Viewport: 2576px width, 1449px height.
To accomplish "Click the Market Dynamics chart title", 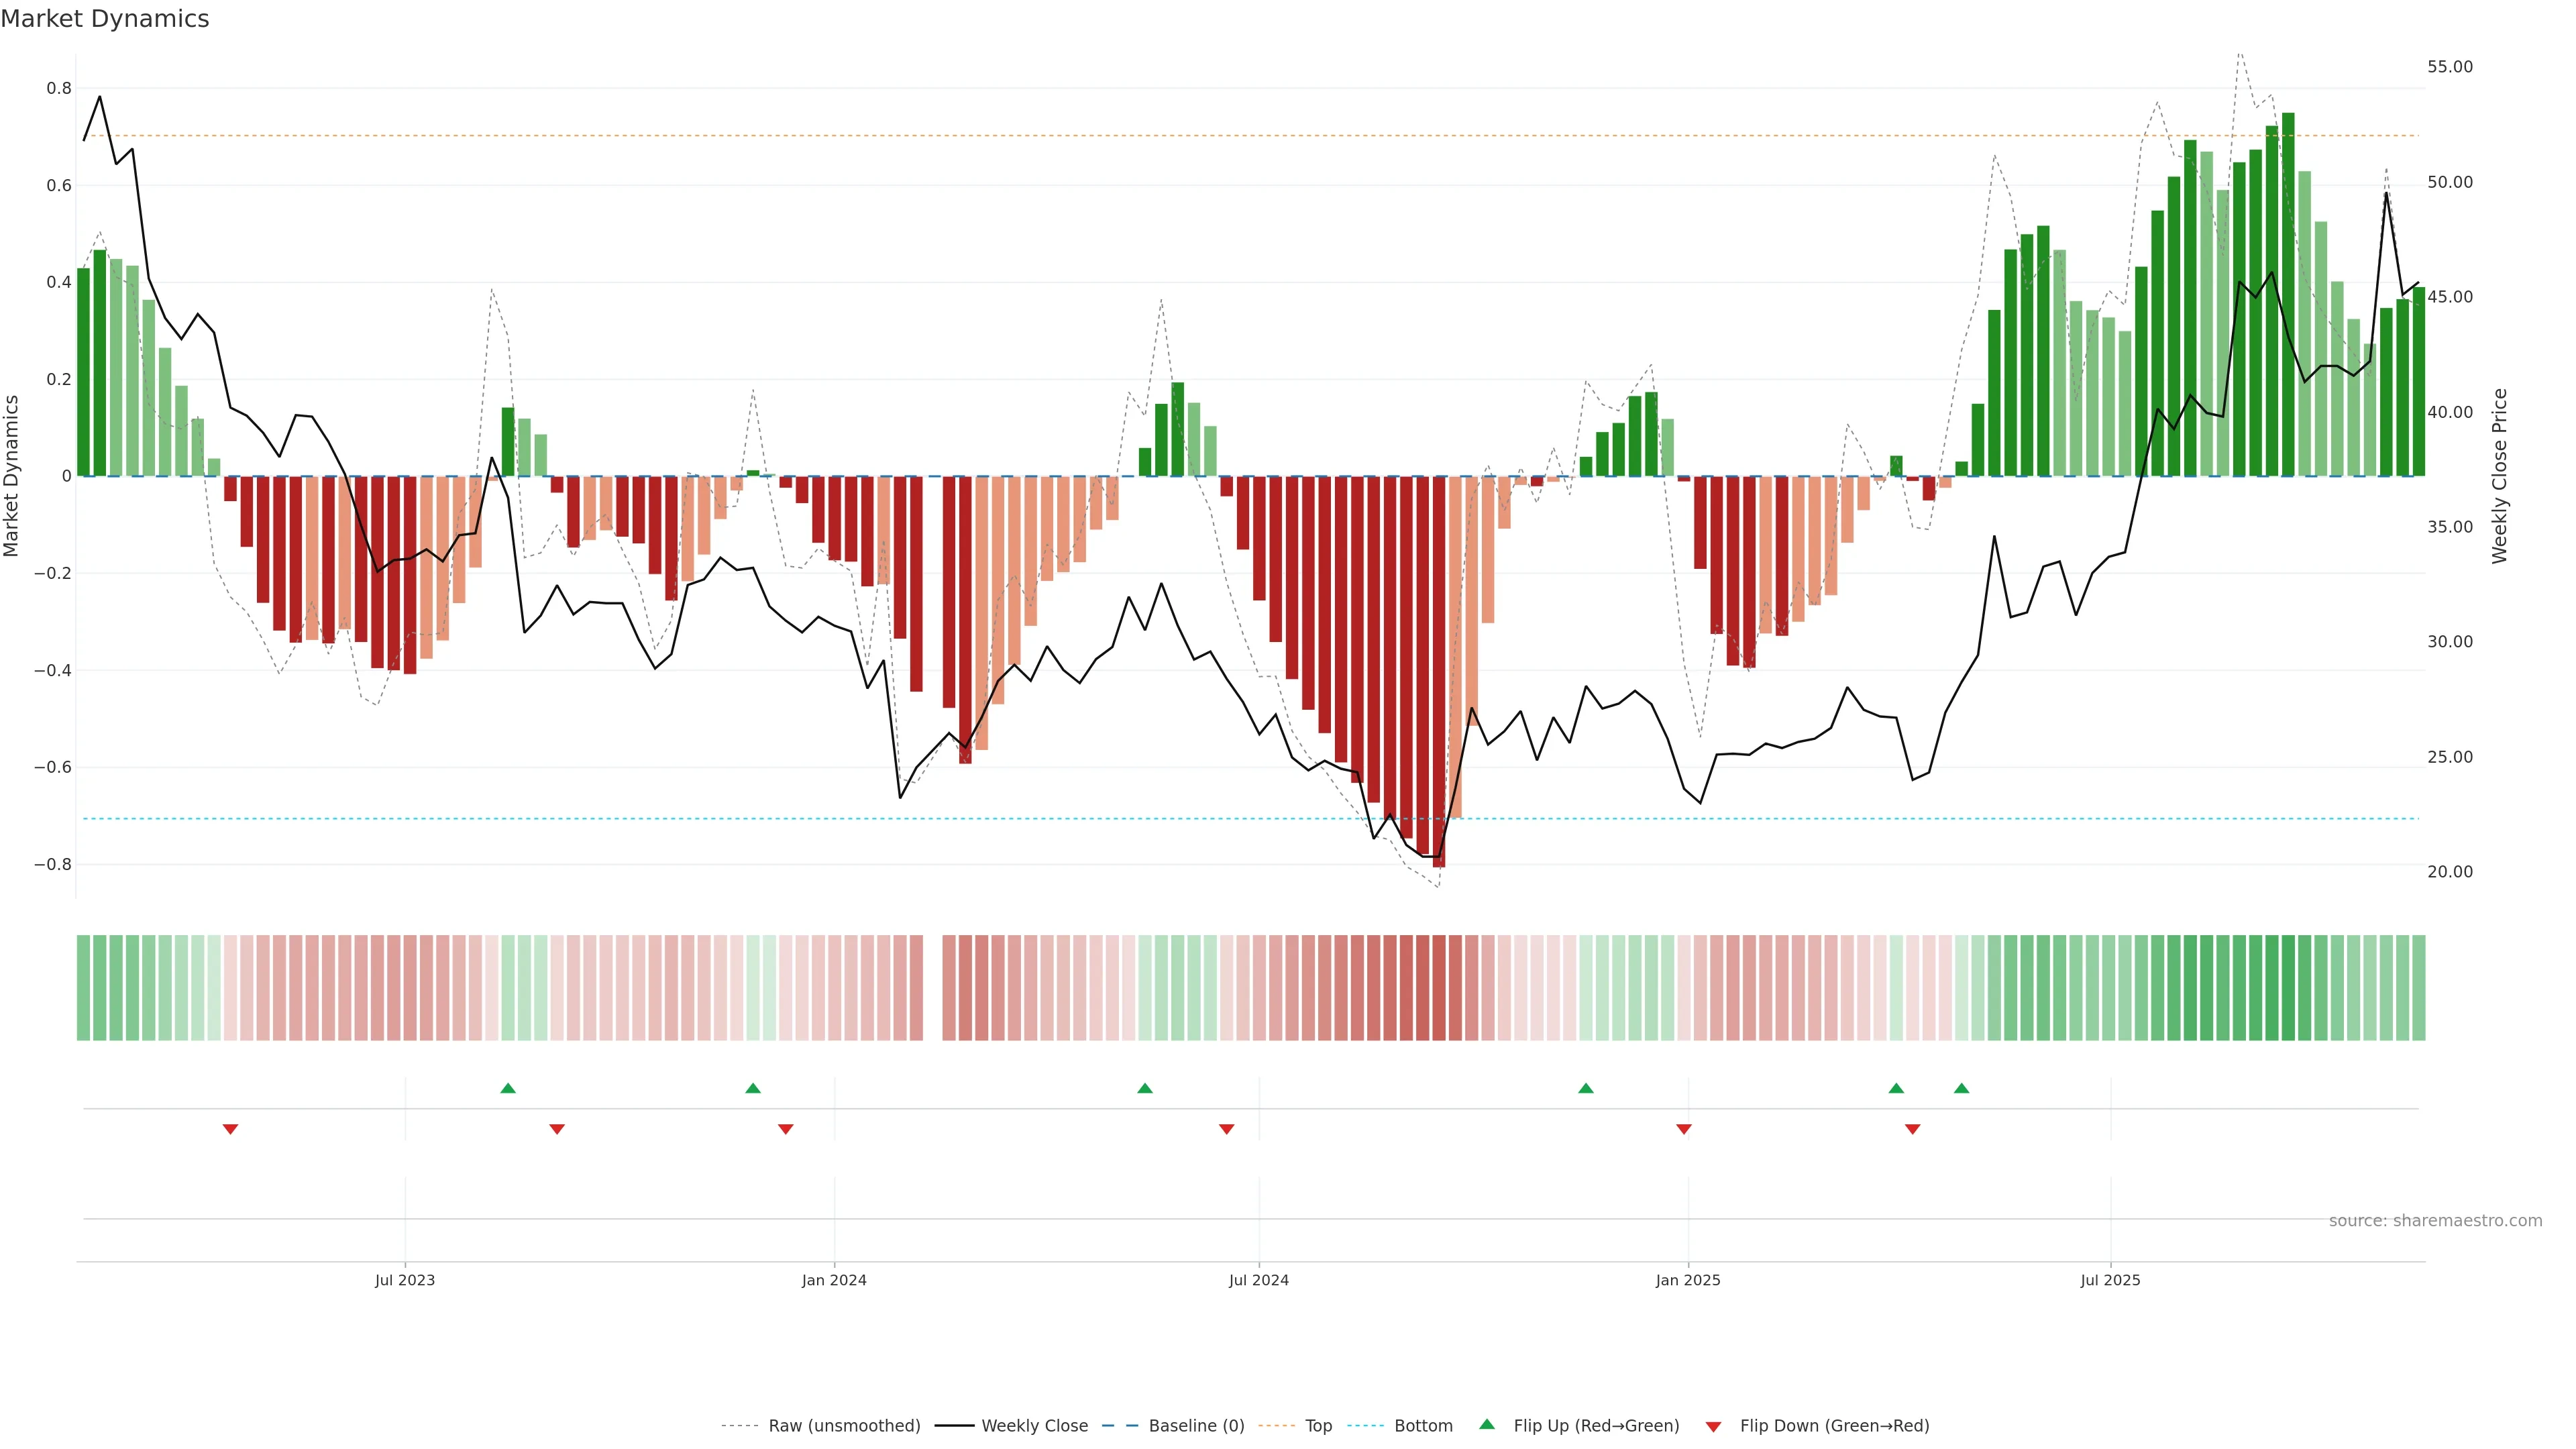I will (x=105, y=19).
